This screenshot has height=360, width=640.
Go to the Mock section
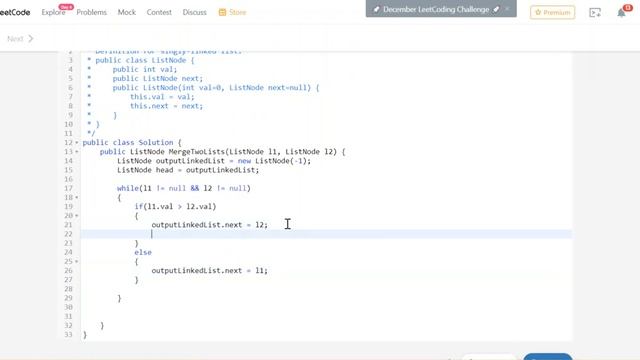point(127,12)
